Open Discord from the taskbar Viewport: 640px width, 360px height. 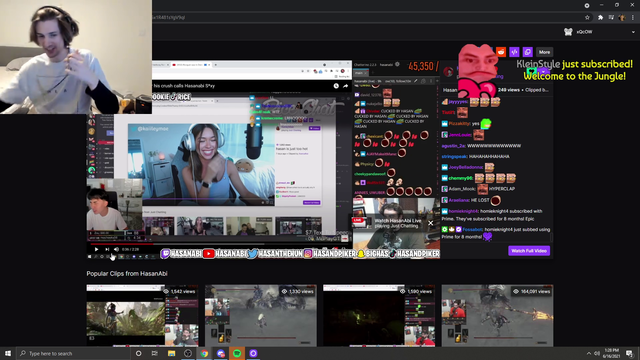click(221, 353)
